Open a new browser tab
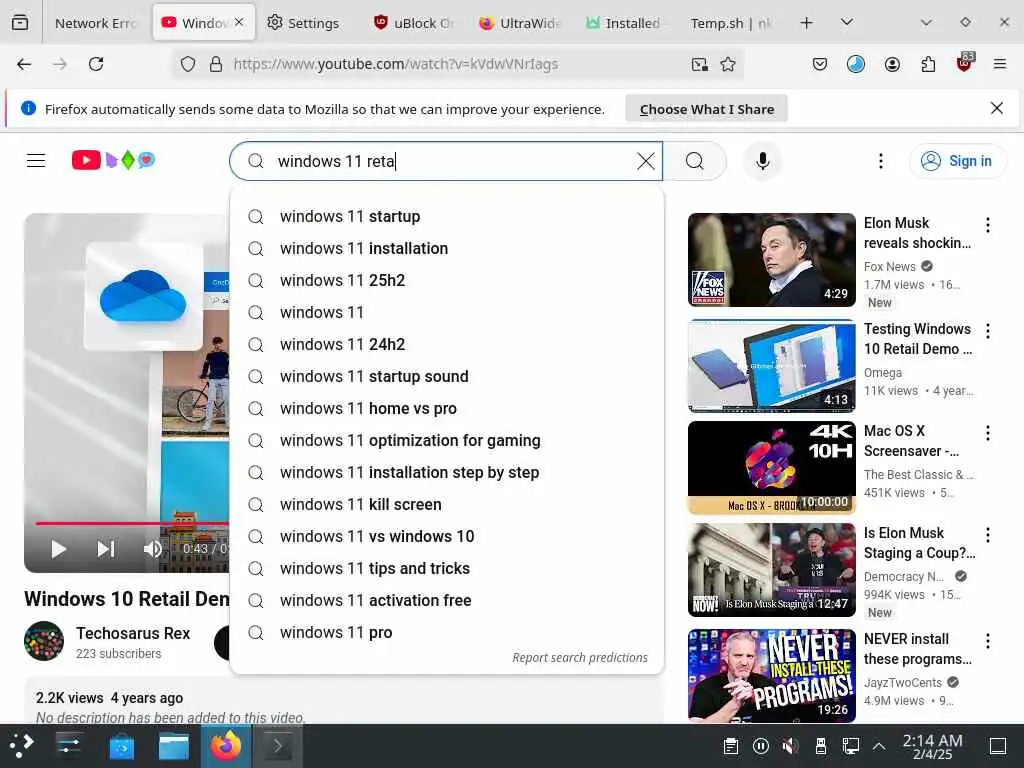Image resolution: width=1024 pixels, height=768 pixels. click(807, 23)
